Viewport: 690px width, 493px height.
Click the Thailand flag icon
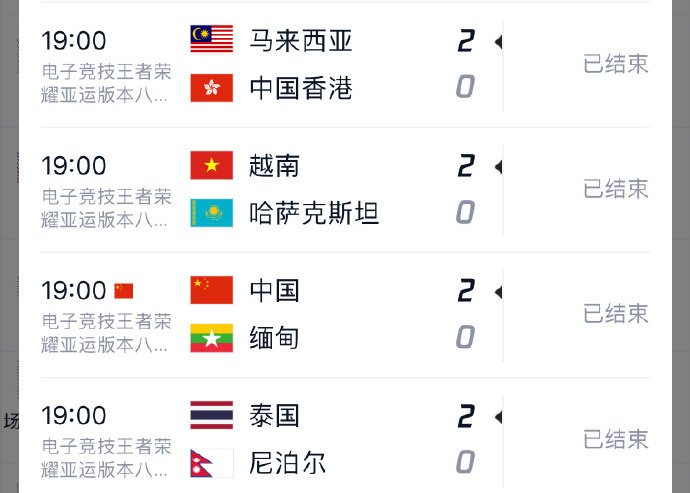pyautogui.click(x=211, y=415)
